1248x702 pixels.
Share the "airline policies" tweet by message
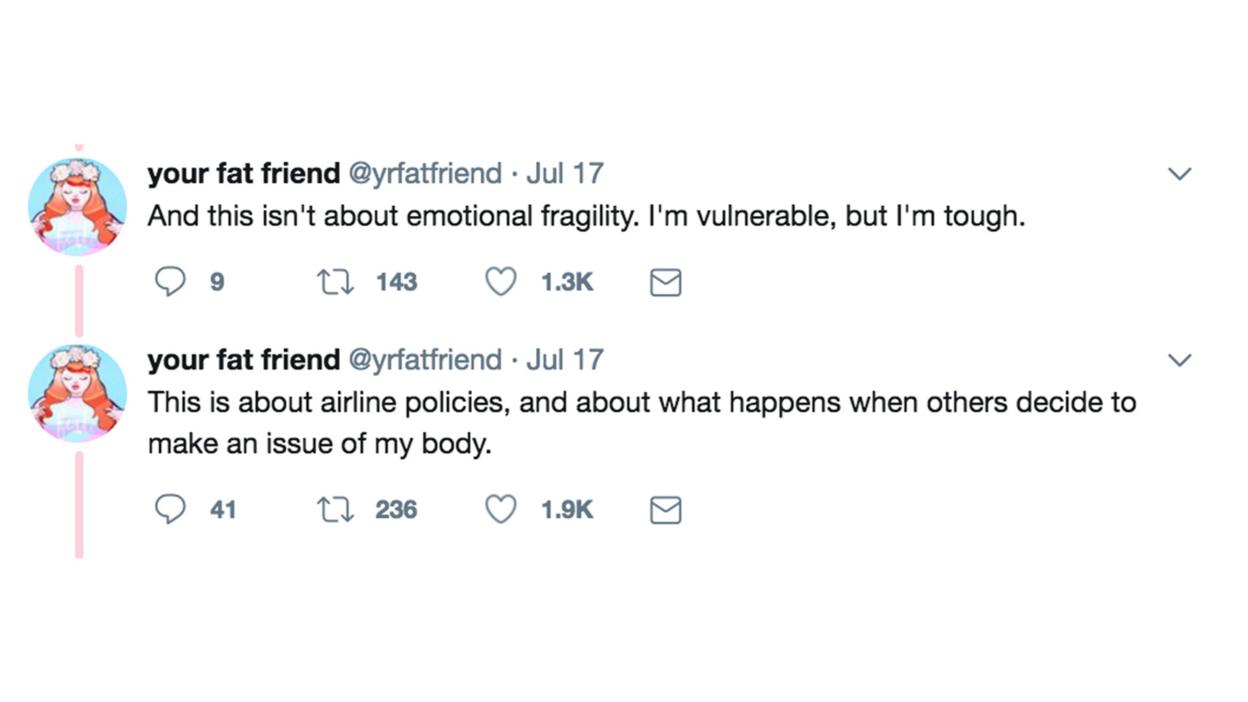point(666,511)
